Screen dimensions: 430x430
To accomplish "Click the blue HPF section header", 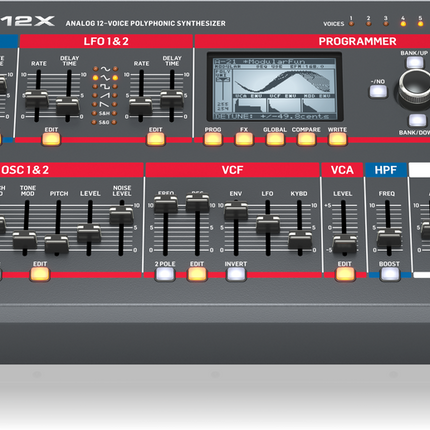I will tap(386, 170).
